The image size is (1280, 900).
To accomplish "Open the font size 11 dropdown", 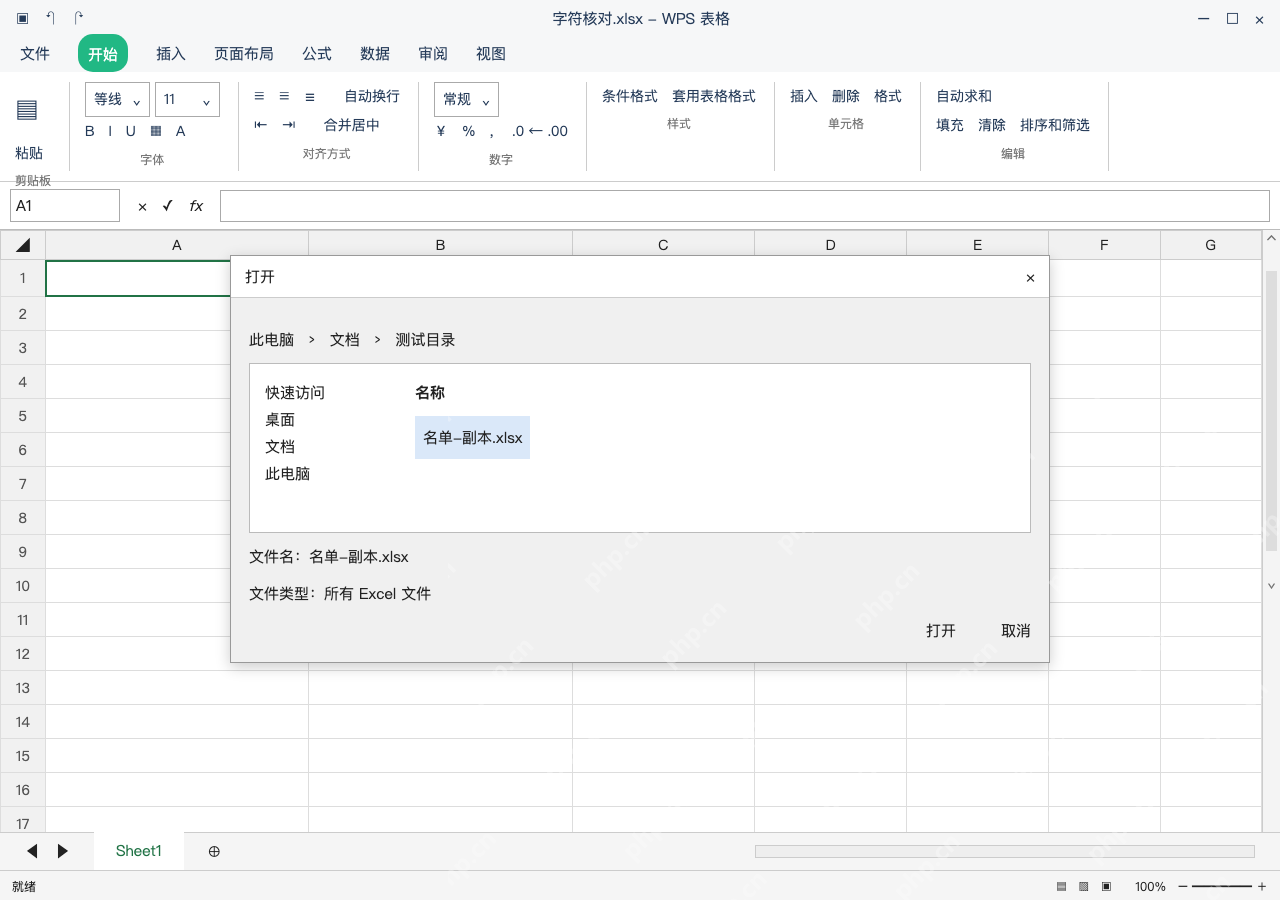I will (187, 100).
